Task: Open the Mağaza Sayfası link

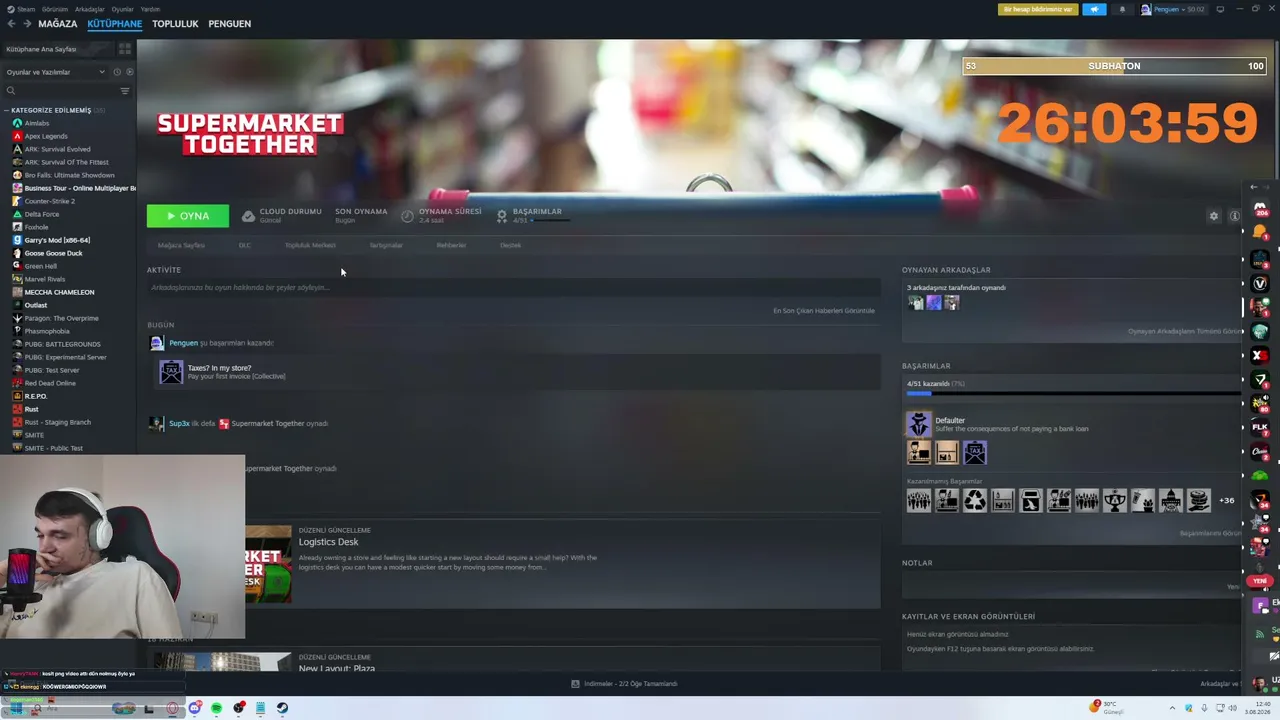Action: tap(181, 245)
